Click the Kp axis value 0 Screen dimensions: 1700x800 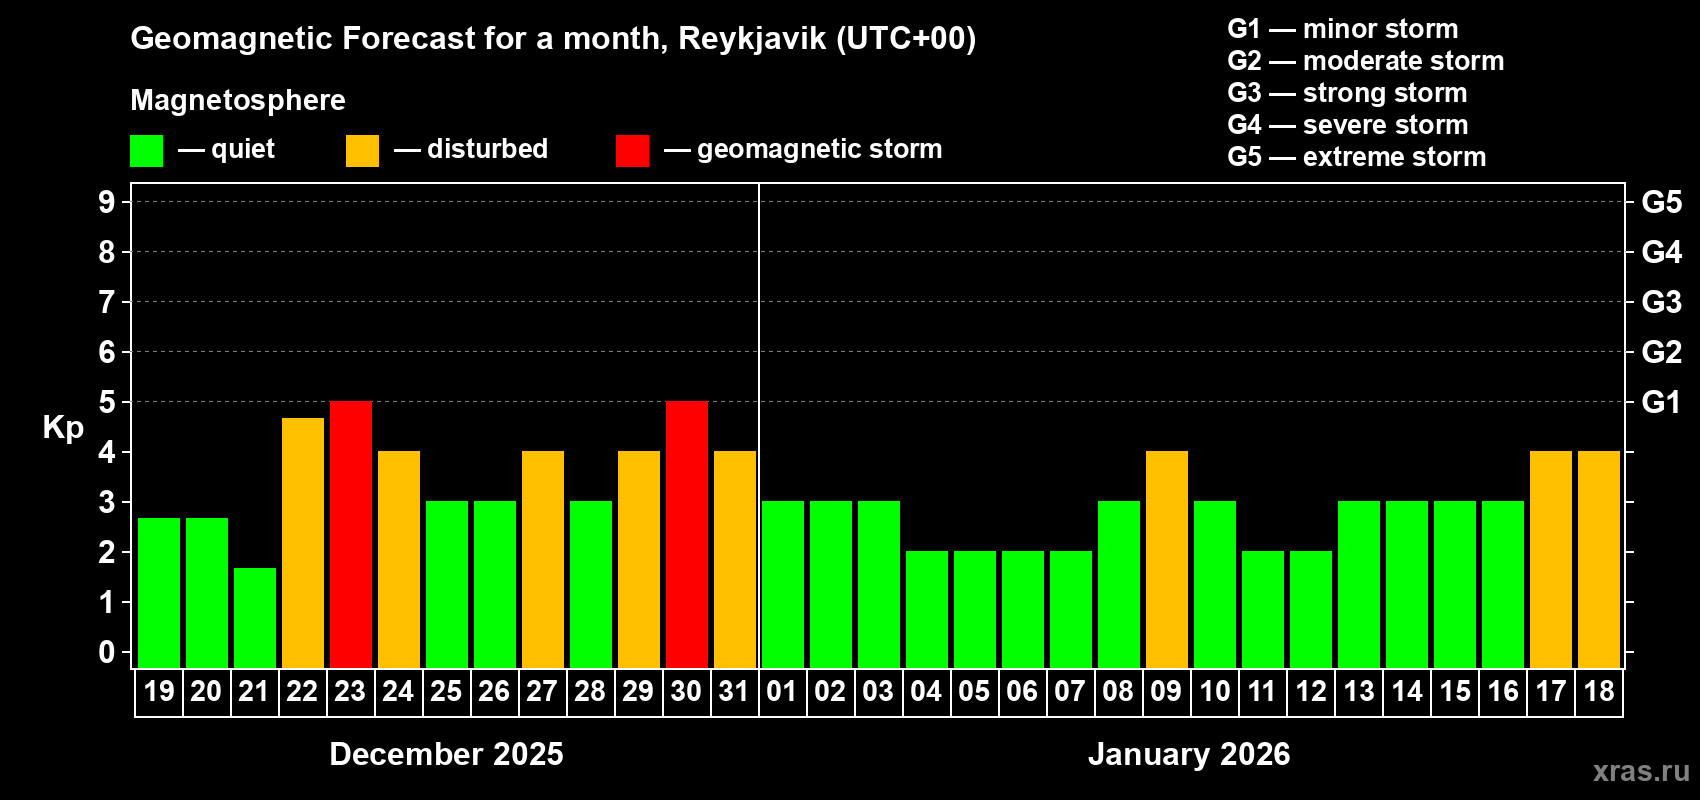tap(107, 652)
